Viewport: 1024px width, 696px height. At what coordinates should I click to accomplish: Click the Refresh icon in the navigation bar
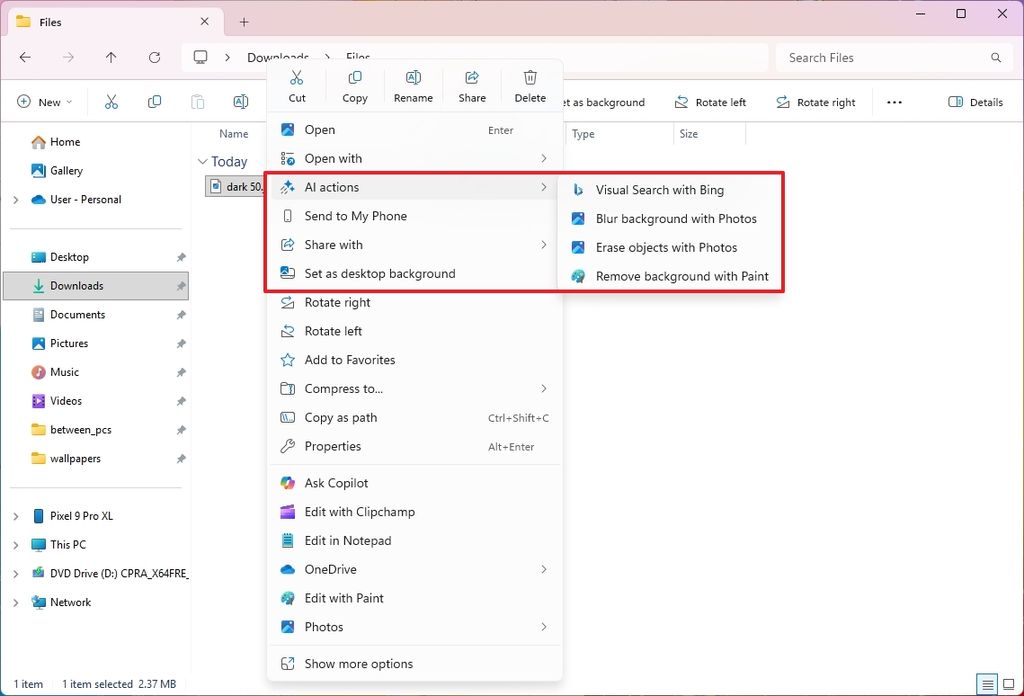point(154,58)
